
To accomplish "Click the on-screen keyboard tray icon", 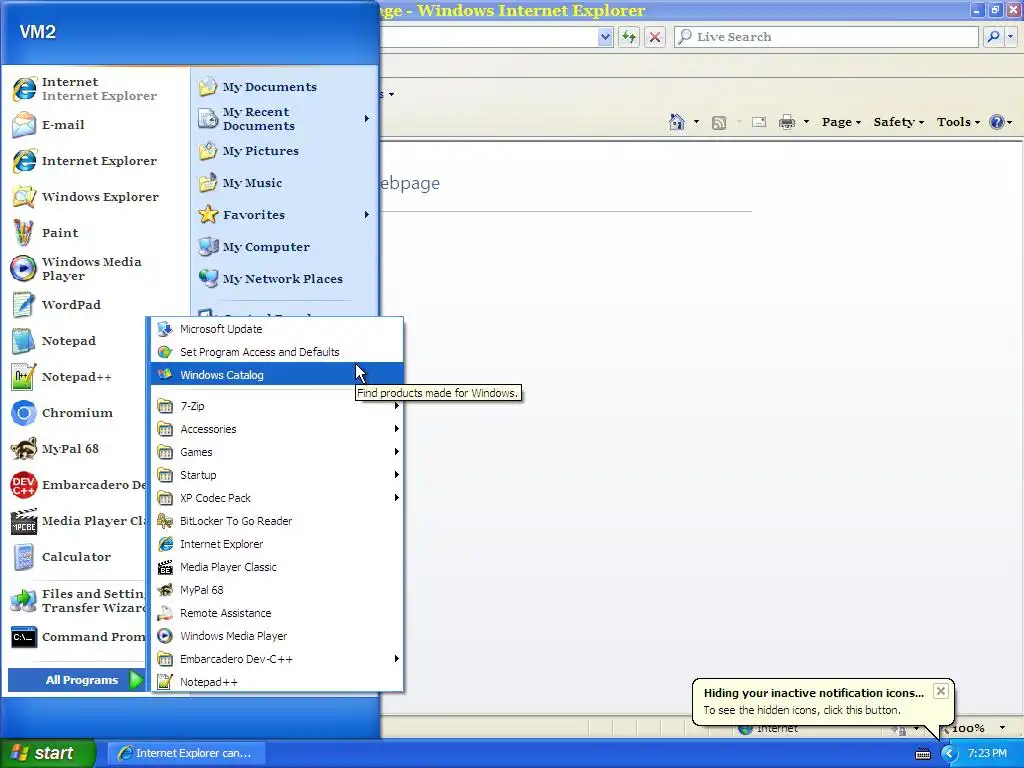I will click(x=923, y=754).
